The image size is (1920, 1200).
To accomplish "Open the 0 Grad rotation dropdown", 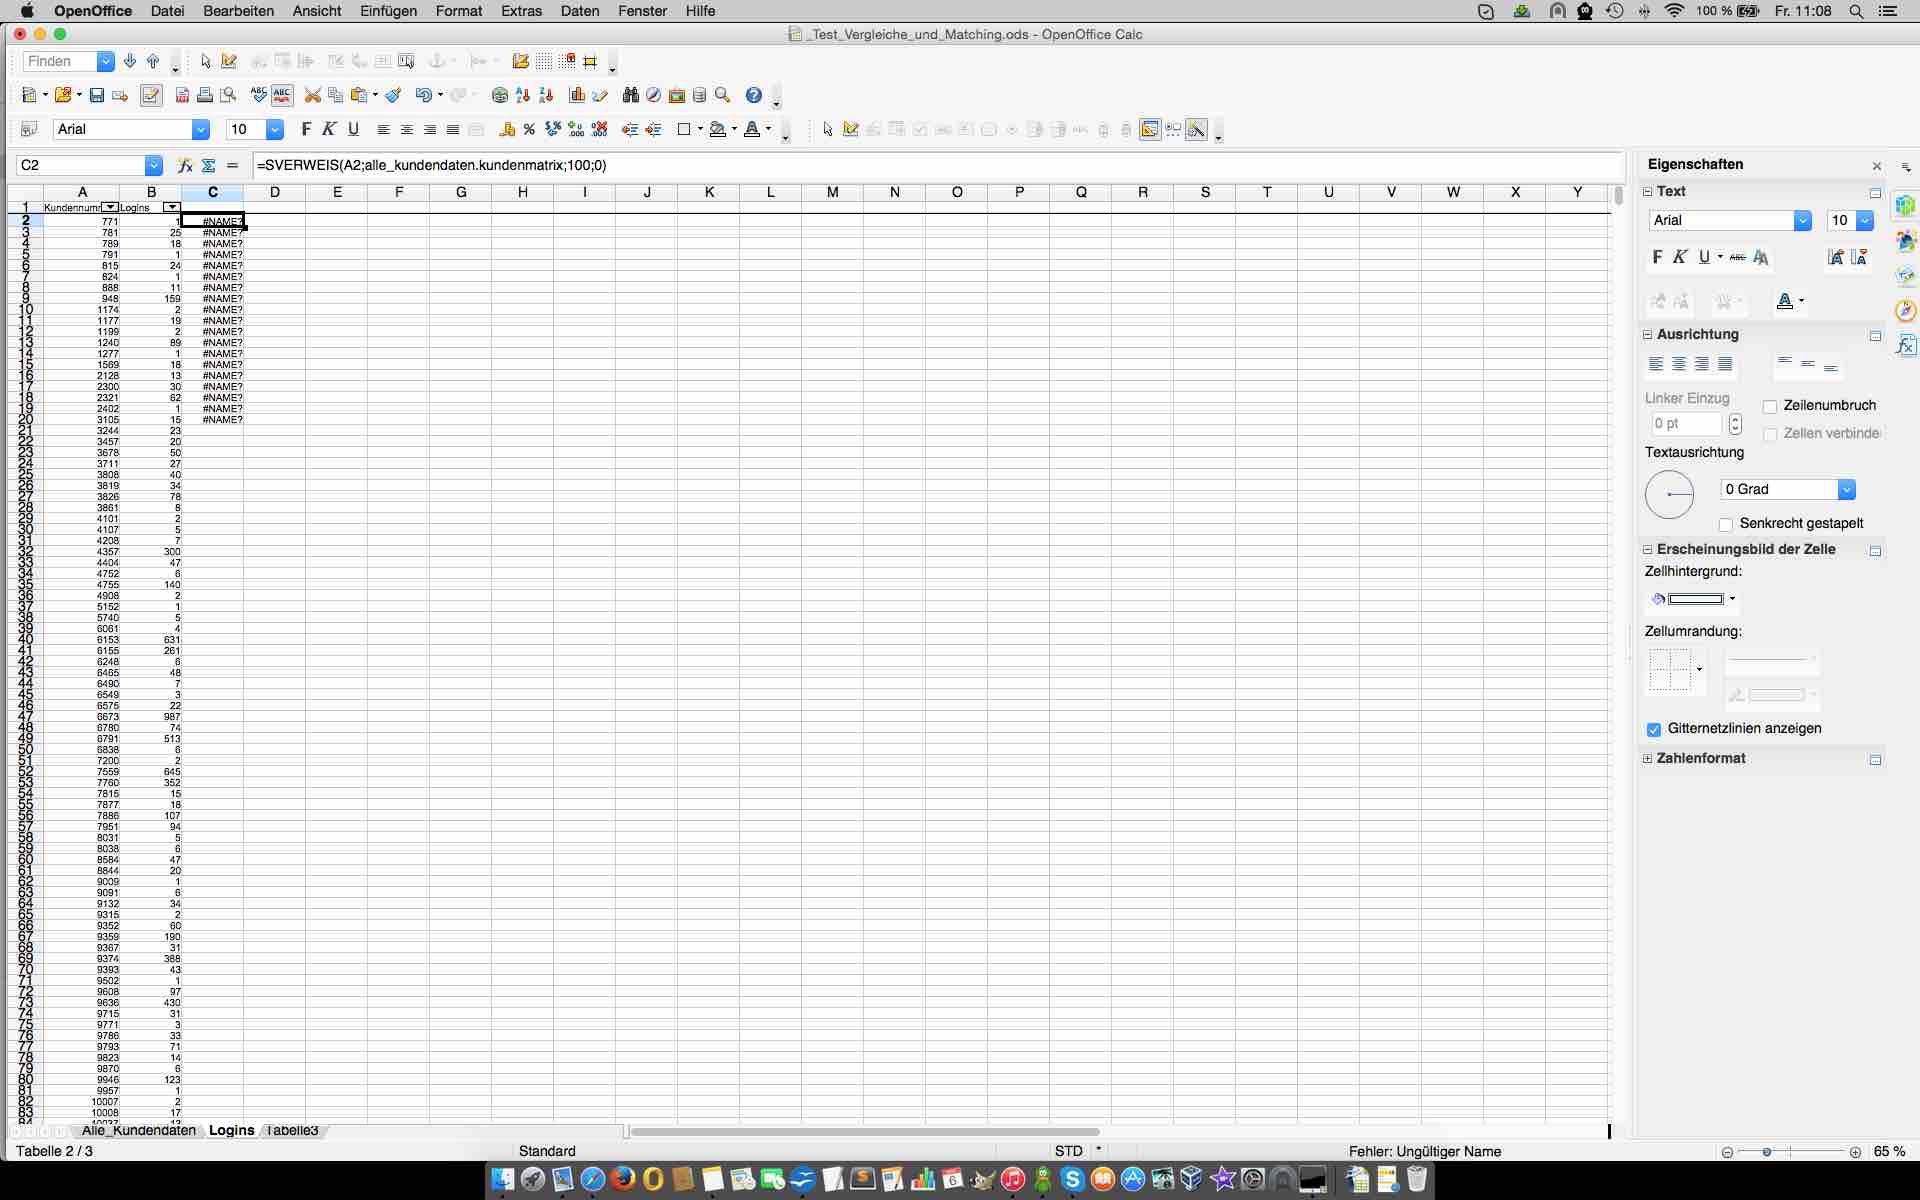I will click(1846, 489).
